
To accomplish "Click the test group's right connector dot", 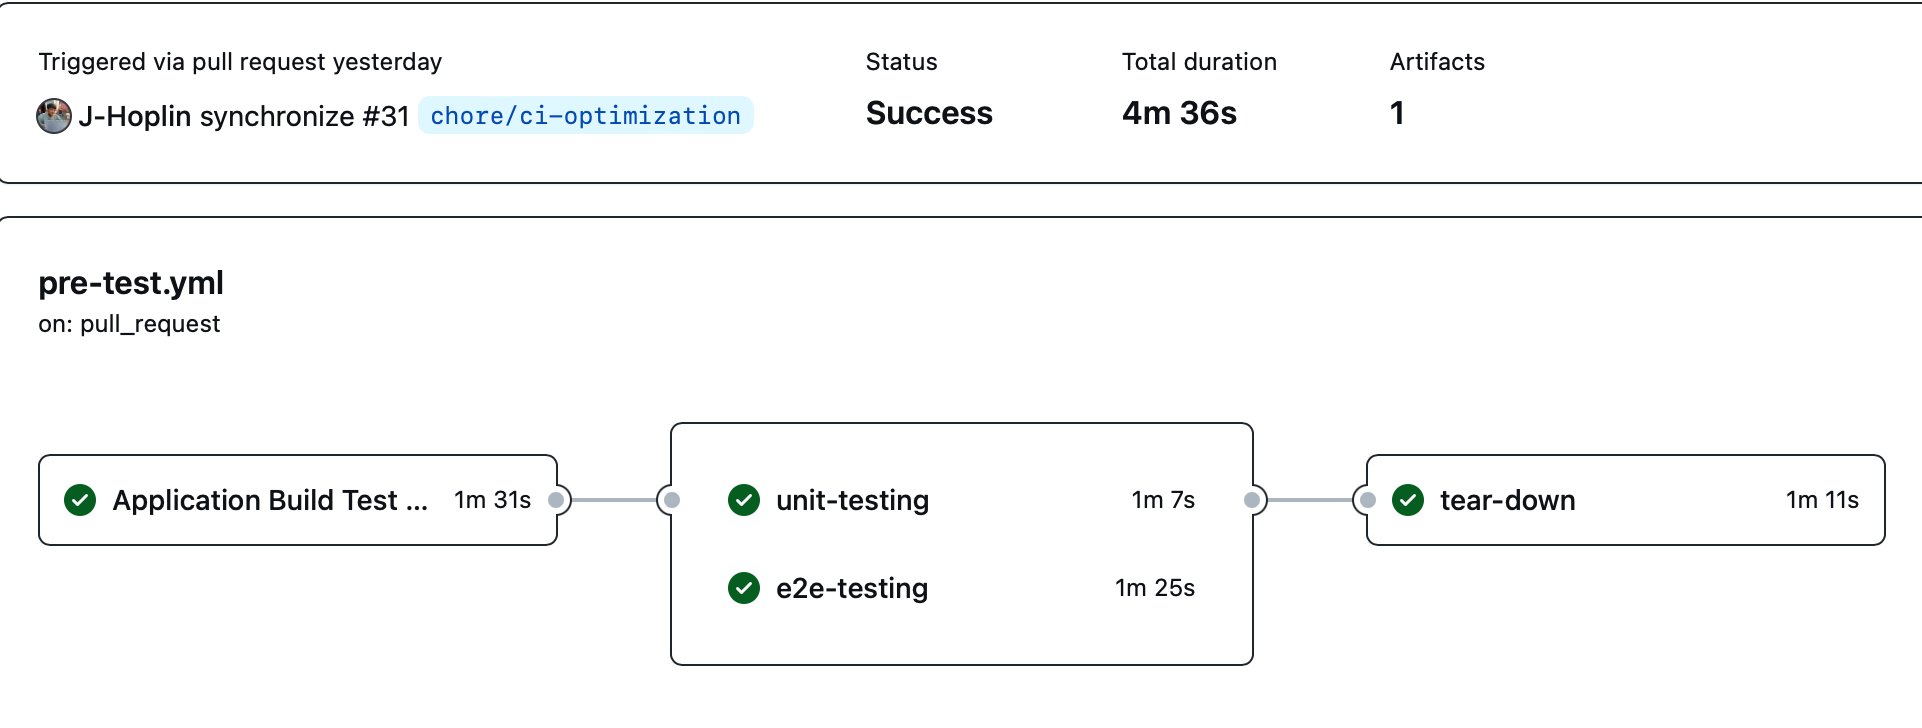I will tap(1252, 500).
